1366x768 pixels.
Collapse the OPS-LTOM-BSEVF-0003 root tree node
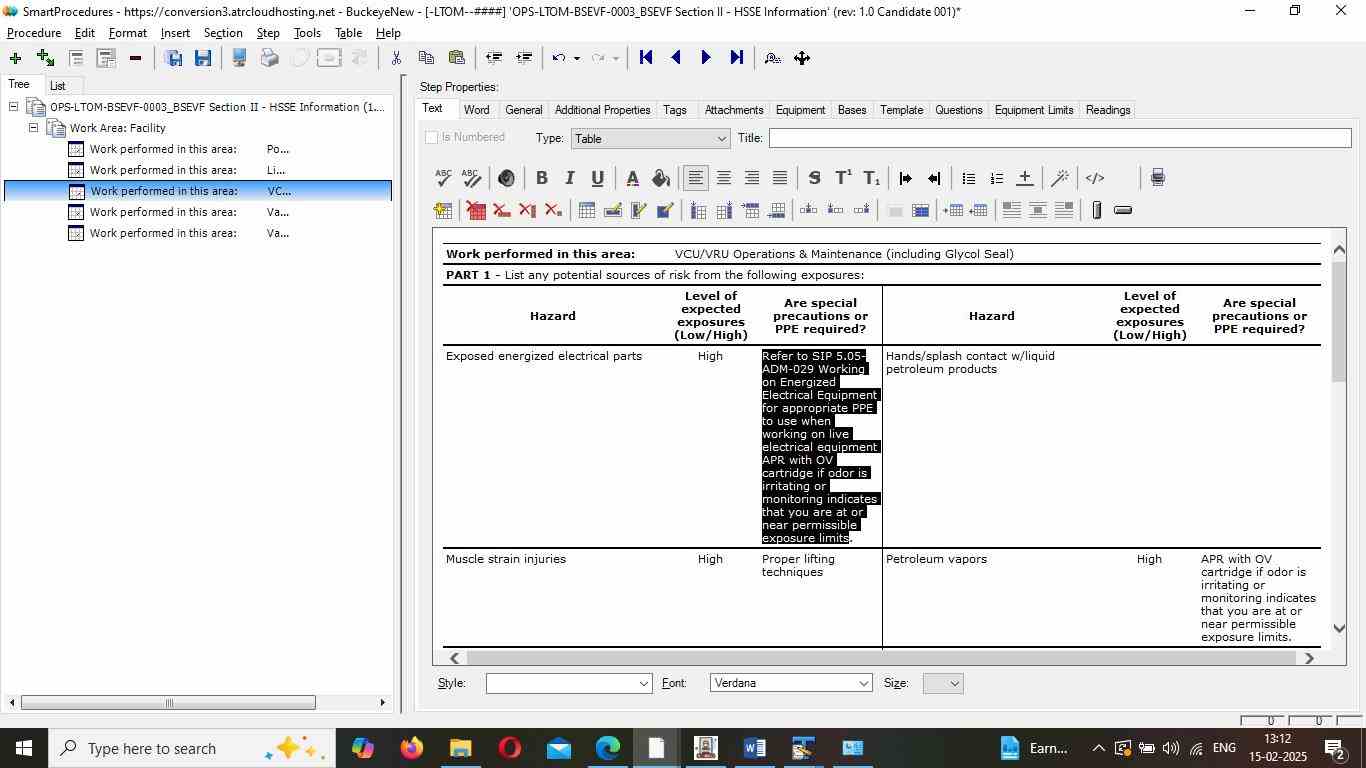pos(13,107)
